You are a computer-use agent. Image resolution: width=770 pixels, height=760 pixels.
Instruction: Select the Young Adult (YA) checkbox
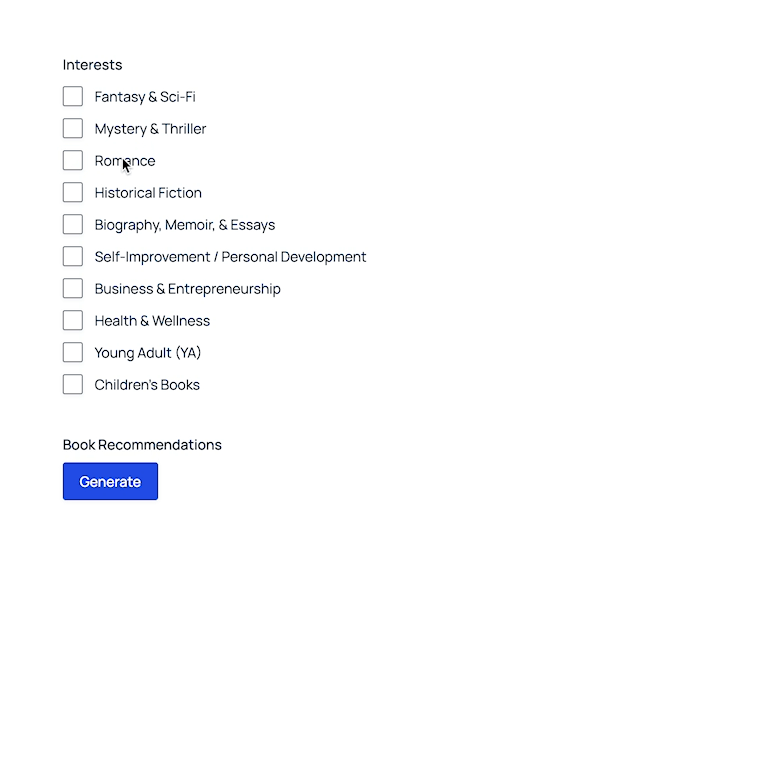click(x=73, y=352)
